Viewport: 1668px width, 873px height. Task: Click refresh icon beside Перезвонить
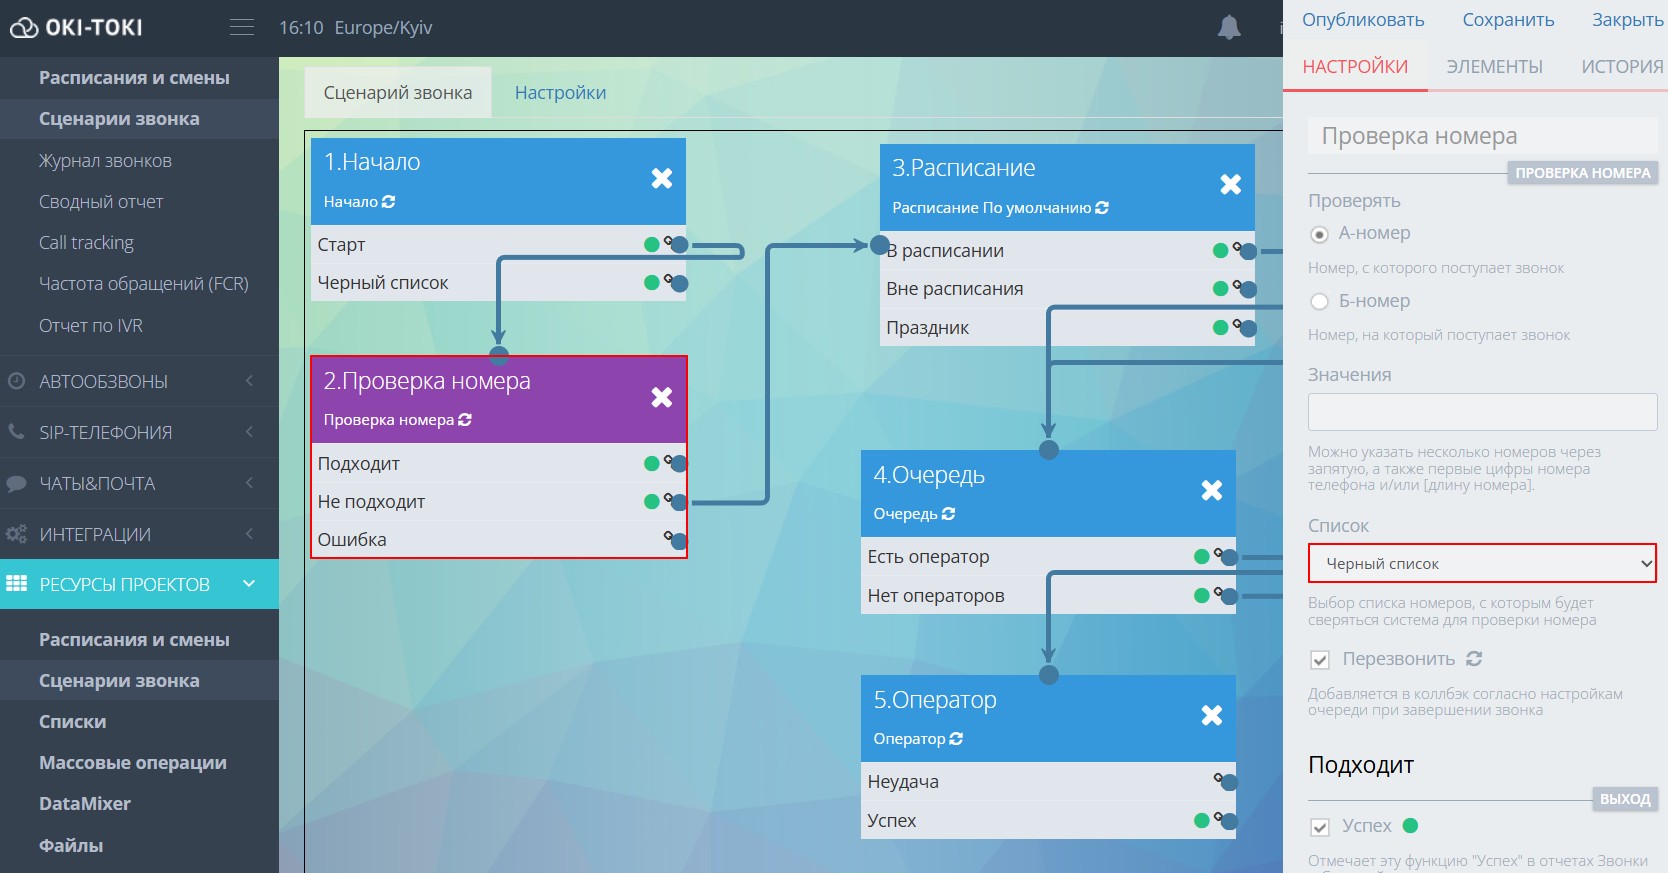(x=1474, y=659)
